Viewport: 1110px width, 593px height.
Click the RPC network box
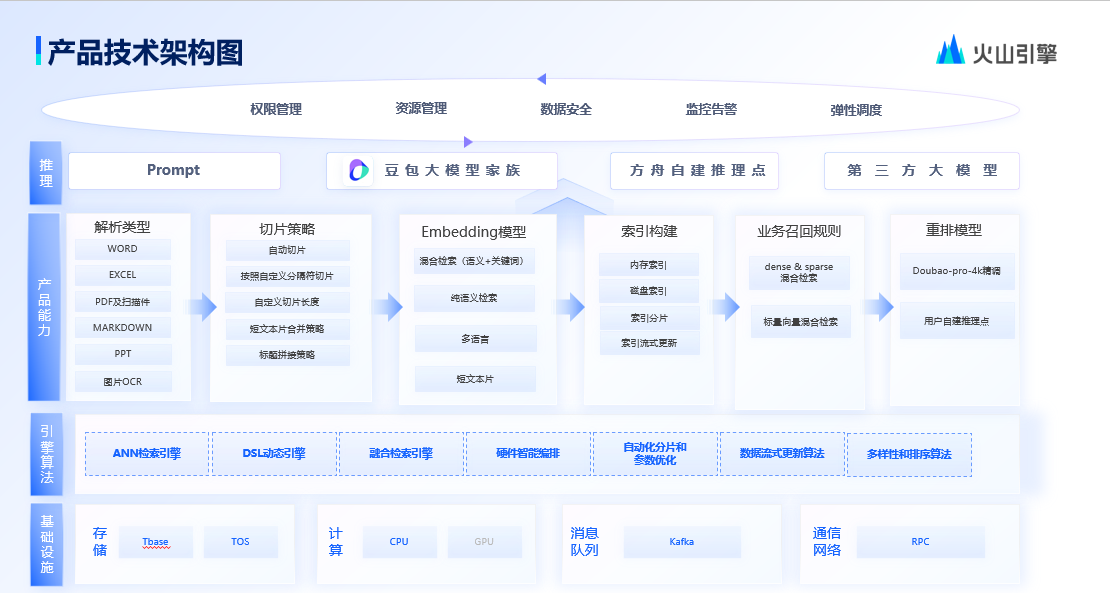tap(920, 542)
